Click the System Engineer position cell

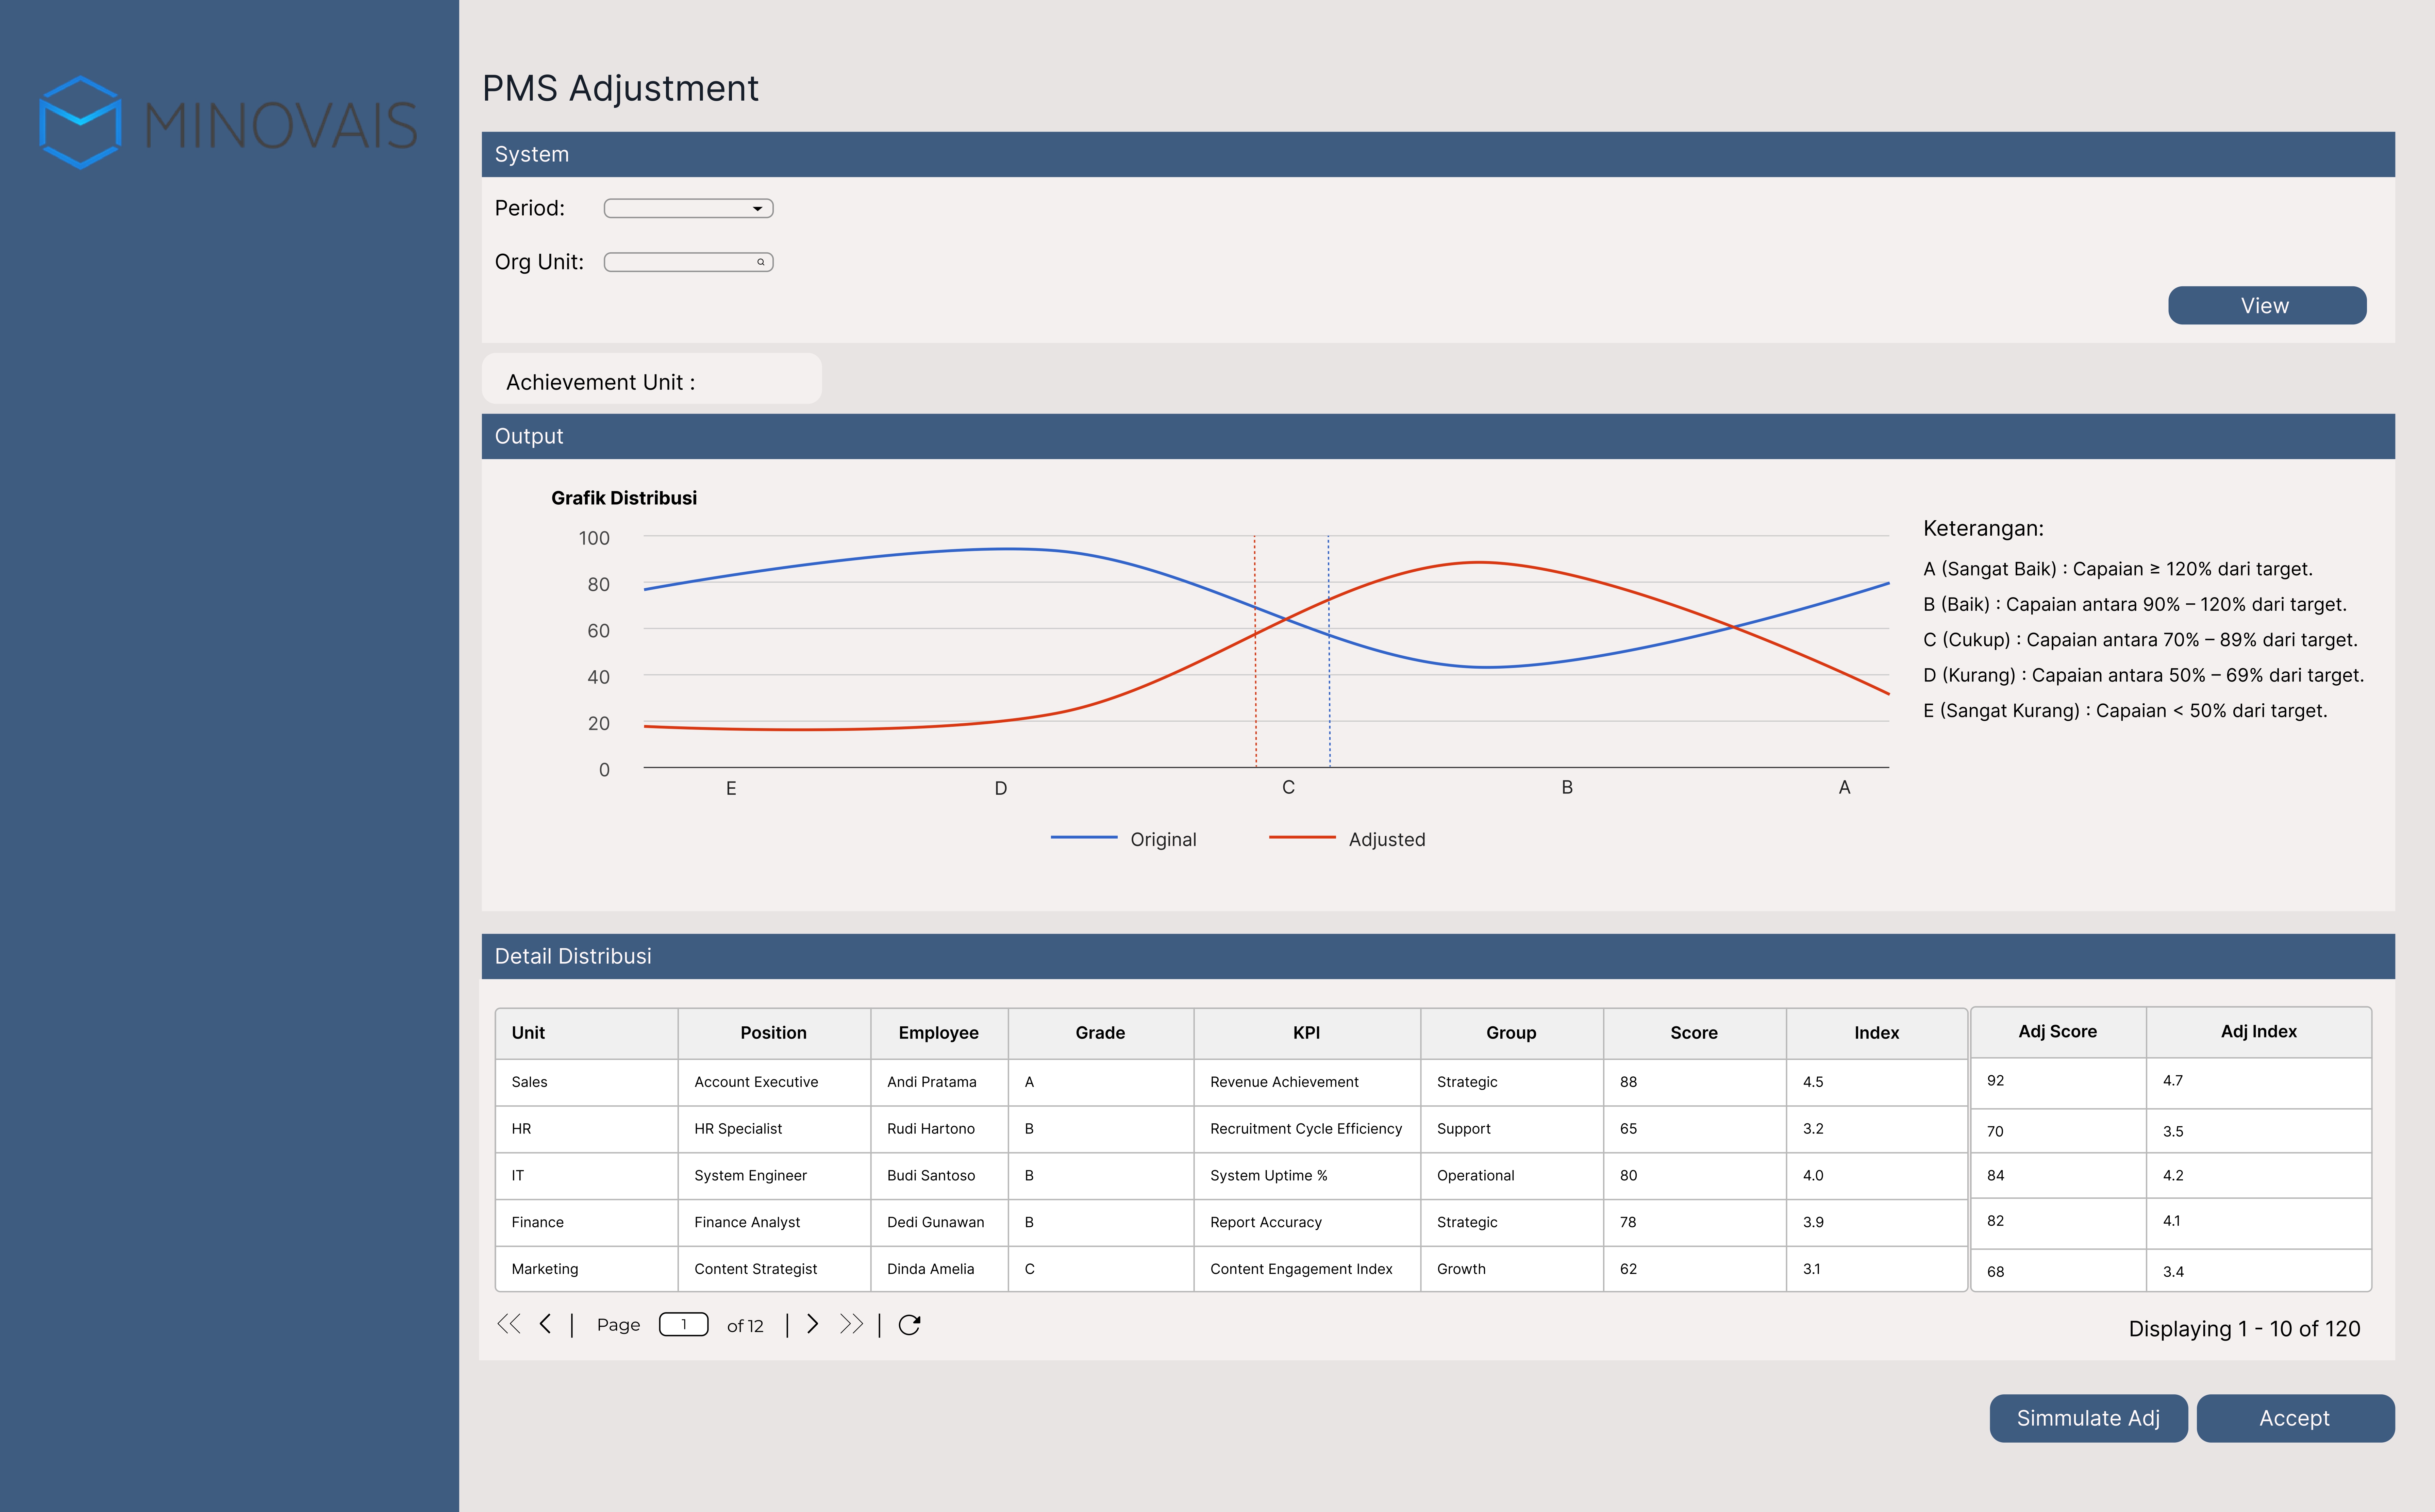click(774, 1176)
